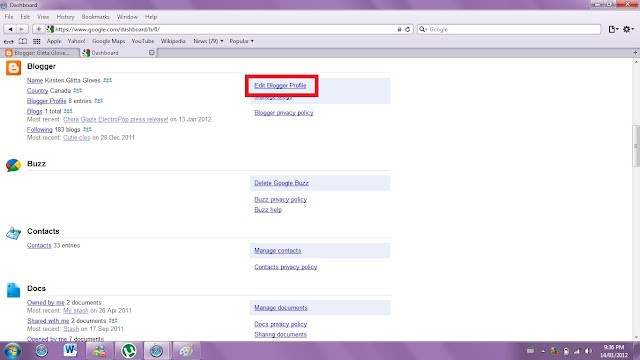Click the Contacts section icon
The width and height of the screenshot is (640, 360).
point(13,233)
